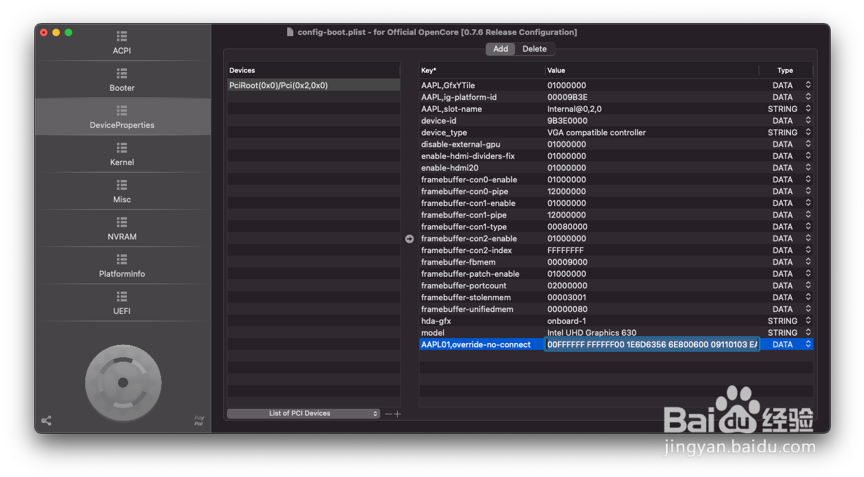864x477 pixels.
Task: Select value VGA compatible controller
Action: coord(596,132)
